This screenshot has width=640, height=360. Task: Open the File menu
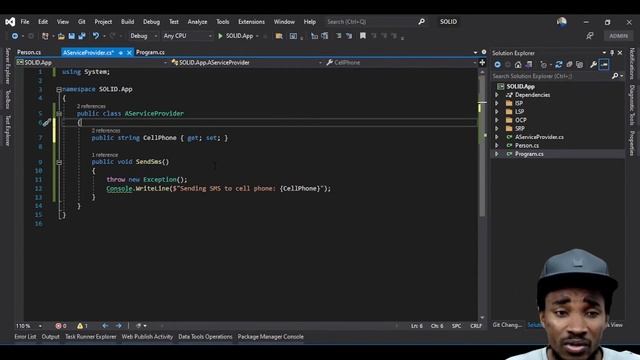[25, 22]
